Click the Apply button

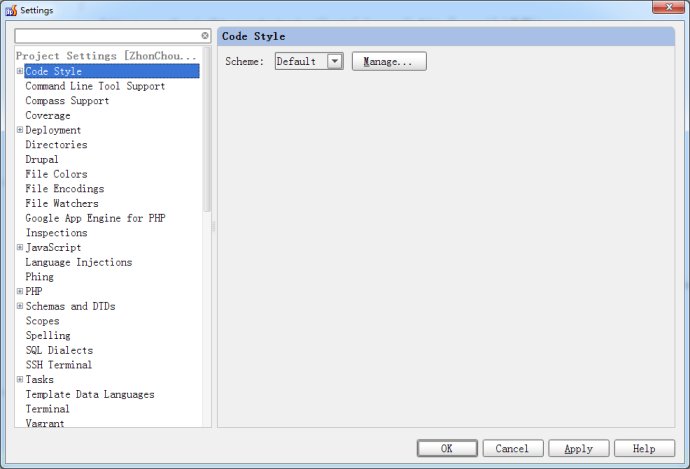pyautogui.click(x=579, y=448)
